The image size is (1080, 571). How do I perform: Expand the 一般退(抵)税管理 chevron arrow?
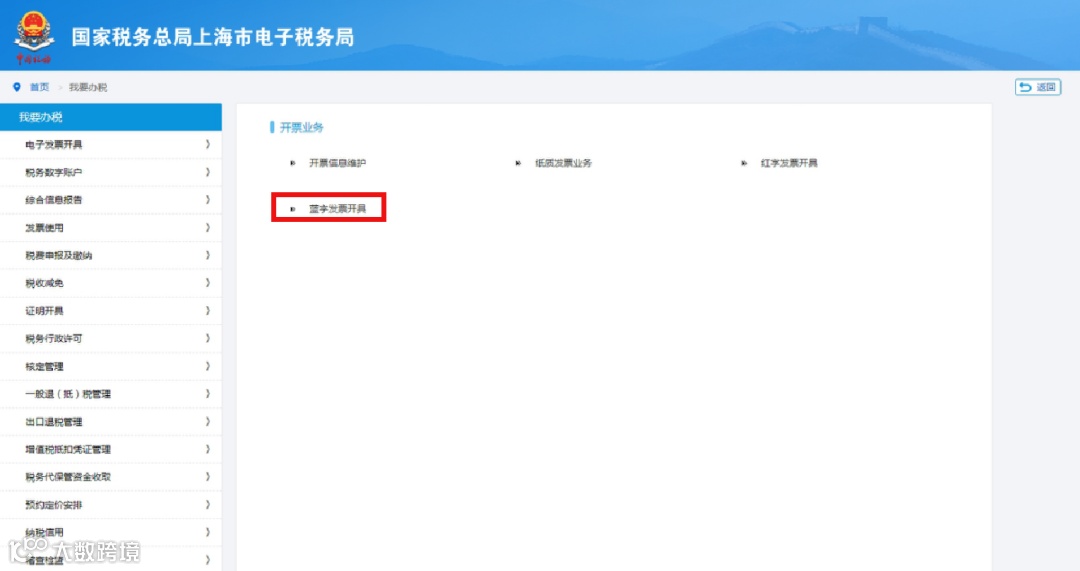coord(207,394)
